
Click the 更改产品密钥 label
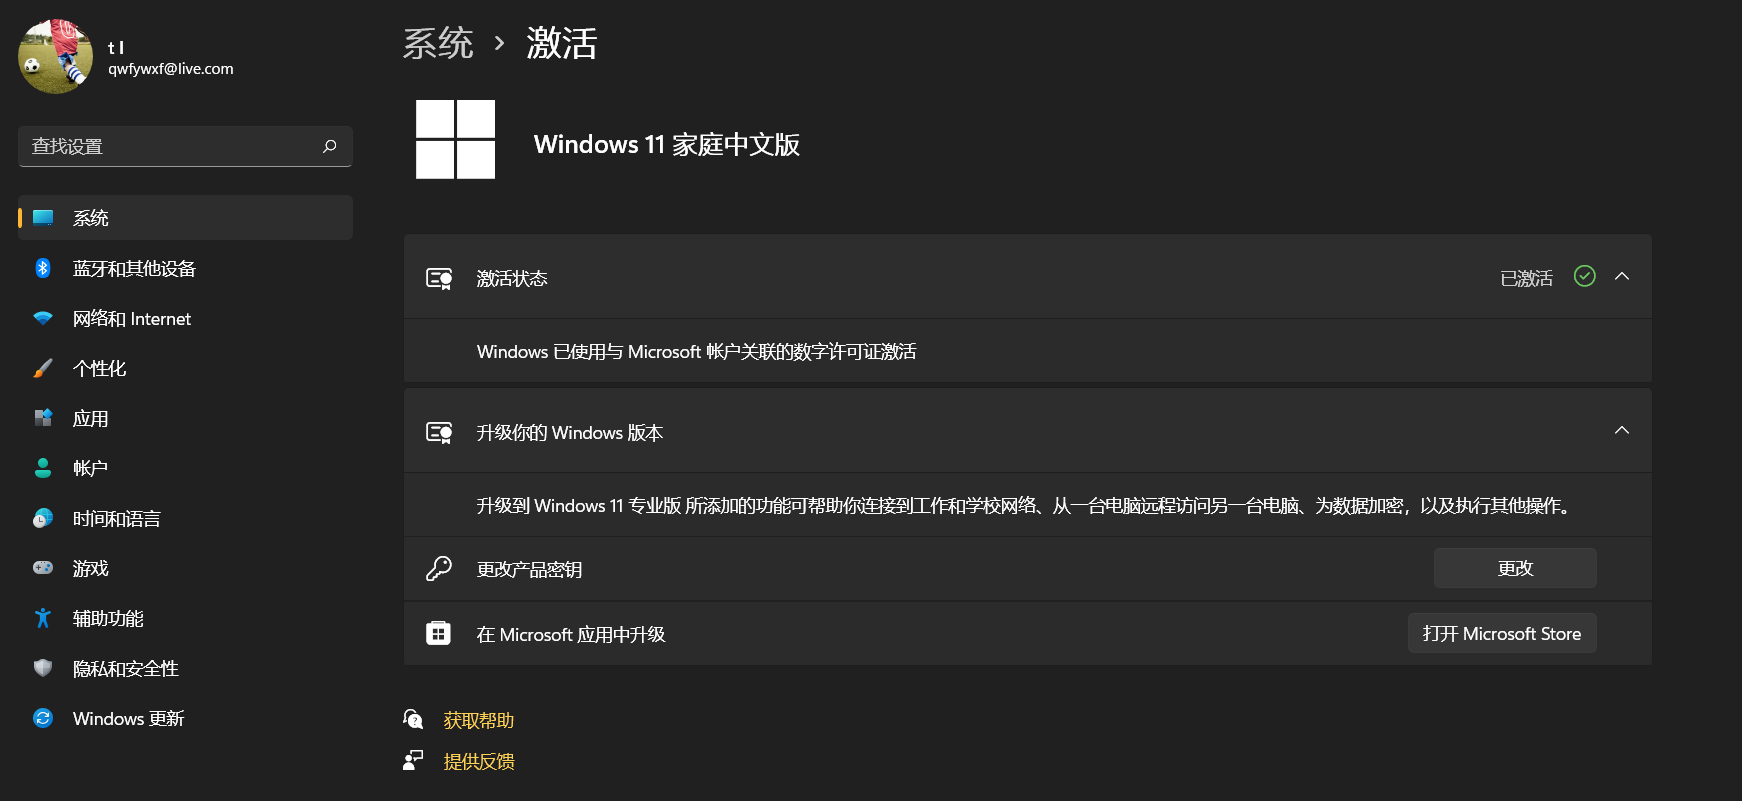[529, 569]
